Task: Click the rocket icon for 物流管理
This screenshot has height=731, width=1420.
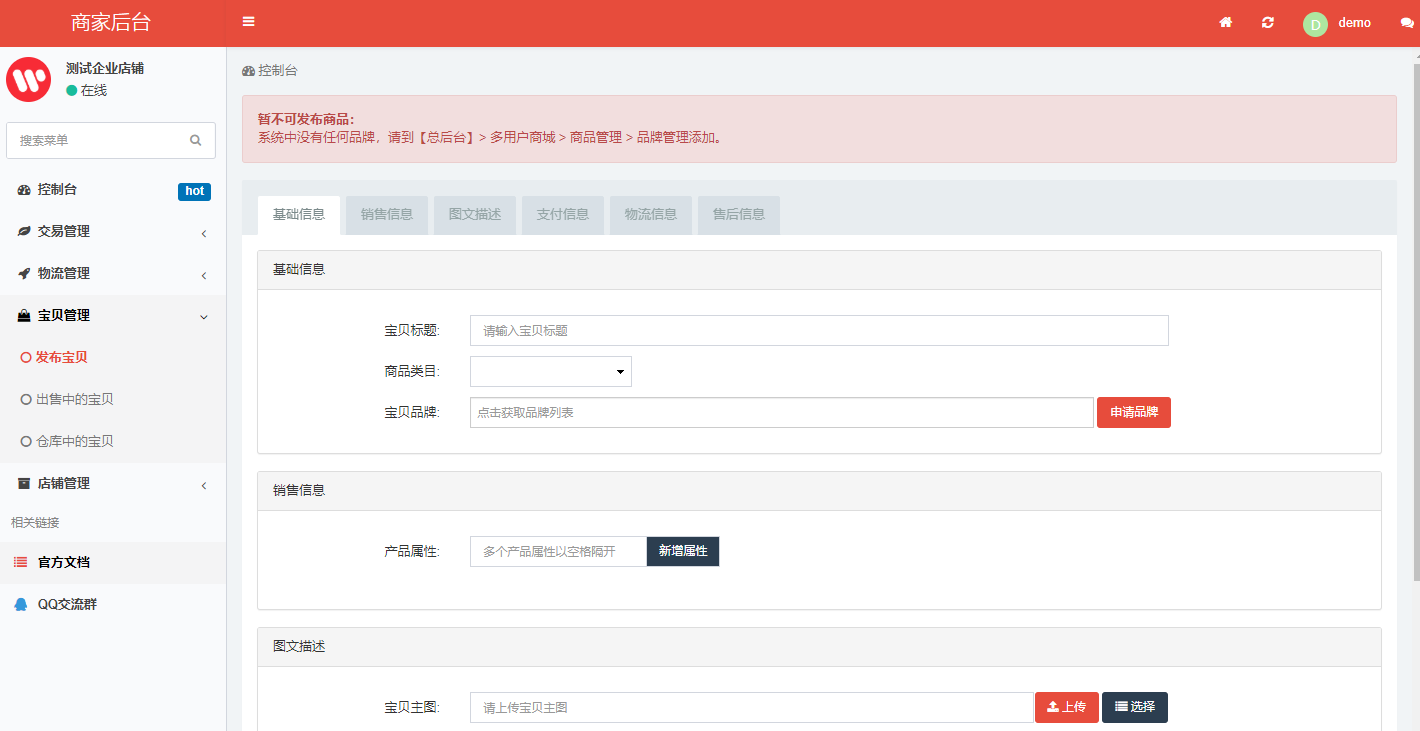Action: tap(24, 273)
